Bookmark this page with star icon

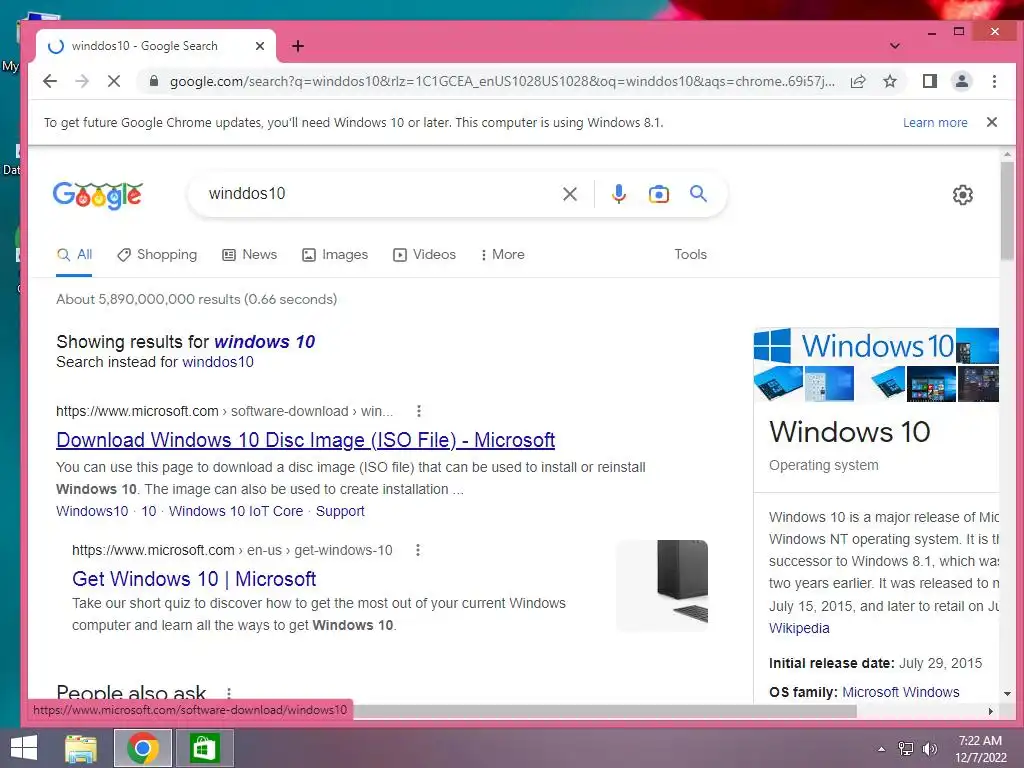(889, 81)
